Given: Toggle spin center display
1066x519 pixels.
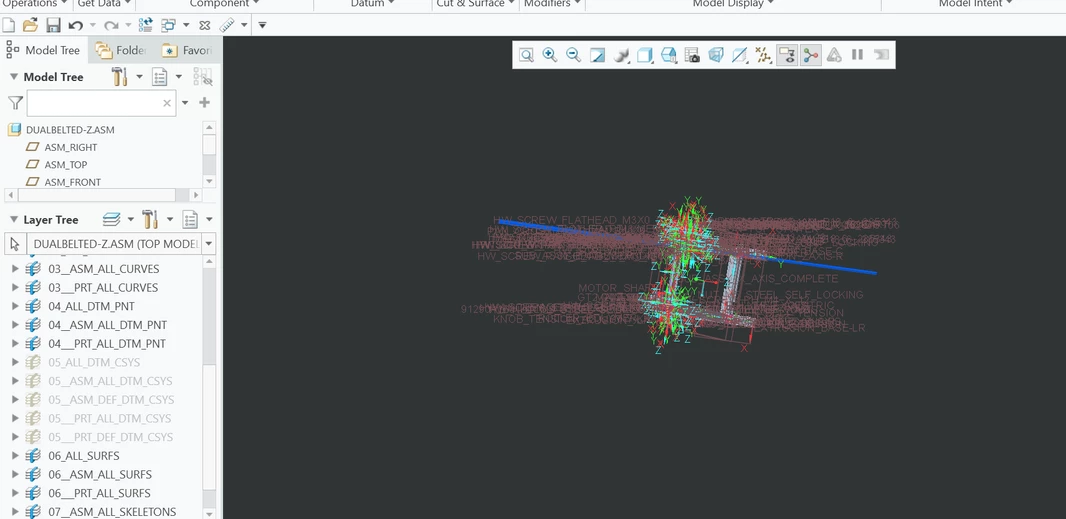Looking at the screenshot, I should click(810, 55).
